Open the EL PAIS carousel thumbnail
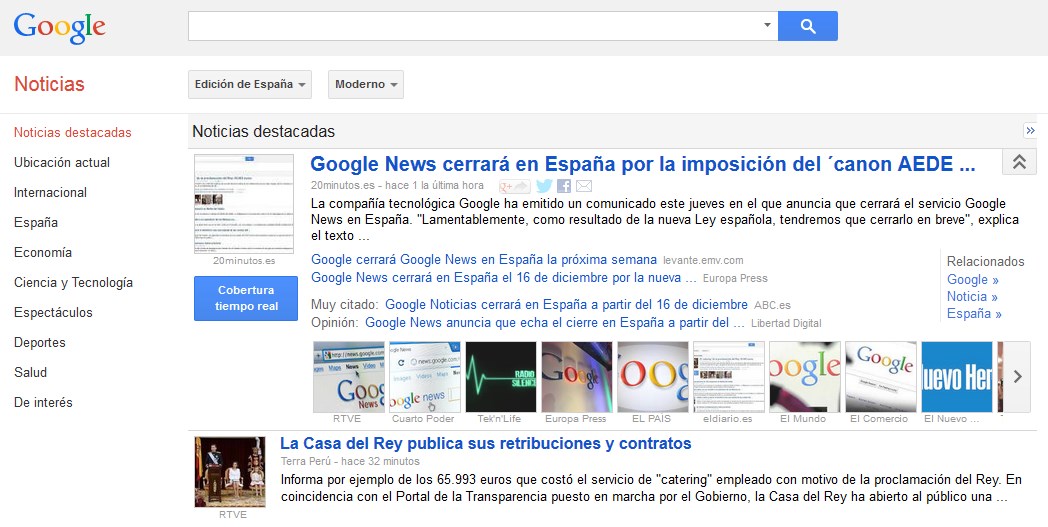The height and width of the screenshot is (527, 1048). coord(653,377)
